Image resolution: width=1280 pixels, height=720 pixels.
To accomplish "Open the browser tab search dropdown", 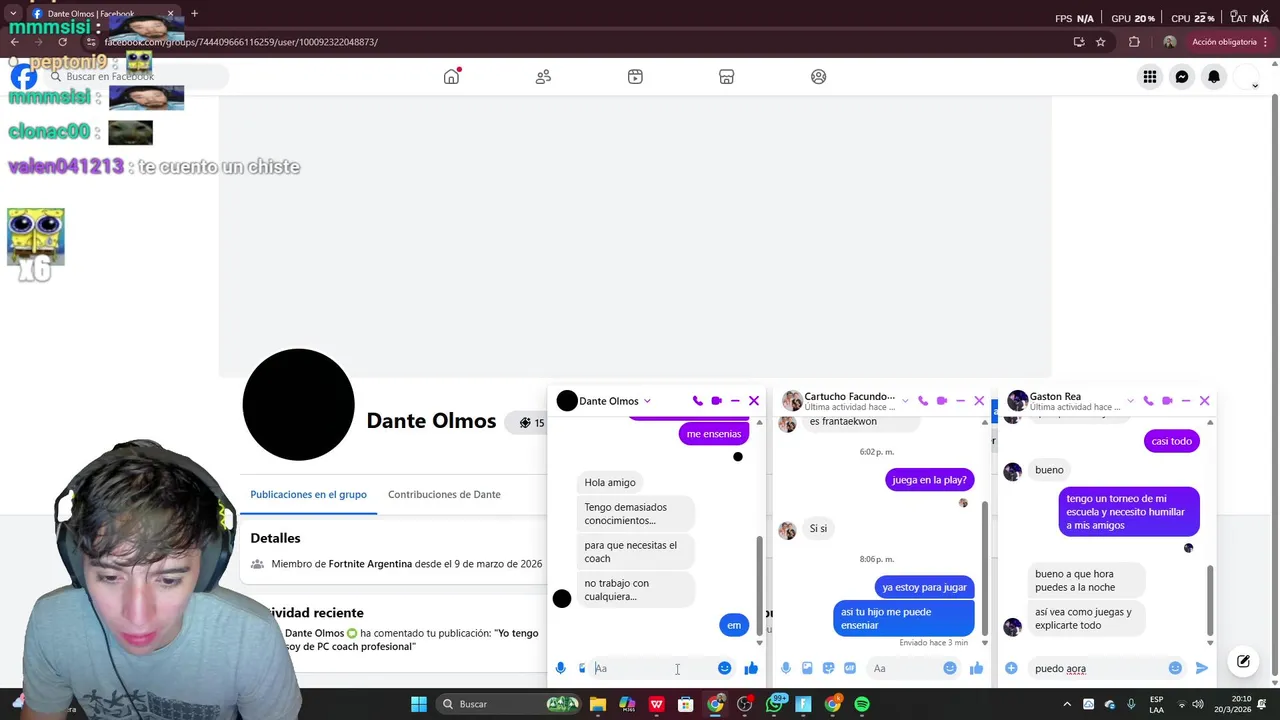I will 13,14.
